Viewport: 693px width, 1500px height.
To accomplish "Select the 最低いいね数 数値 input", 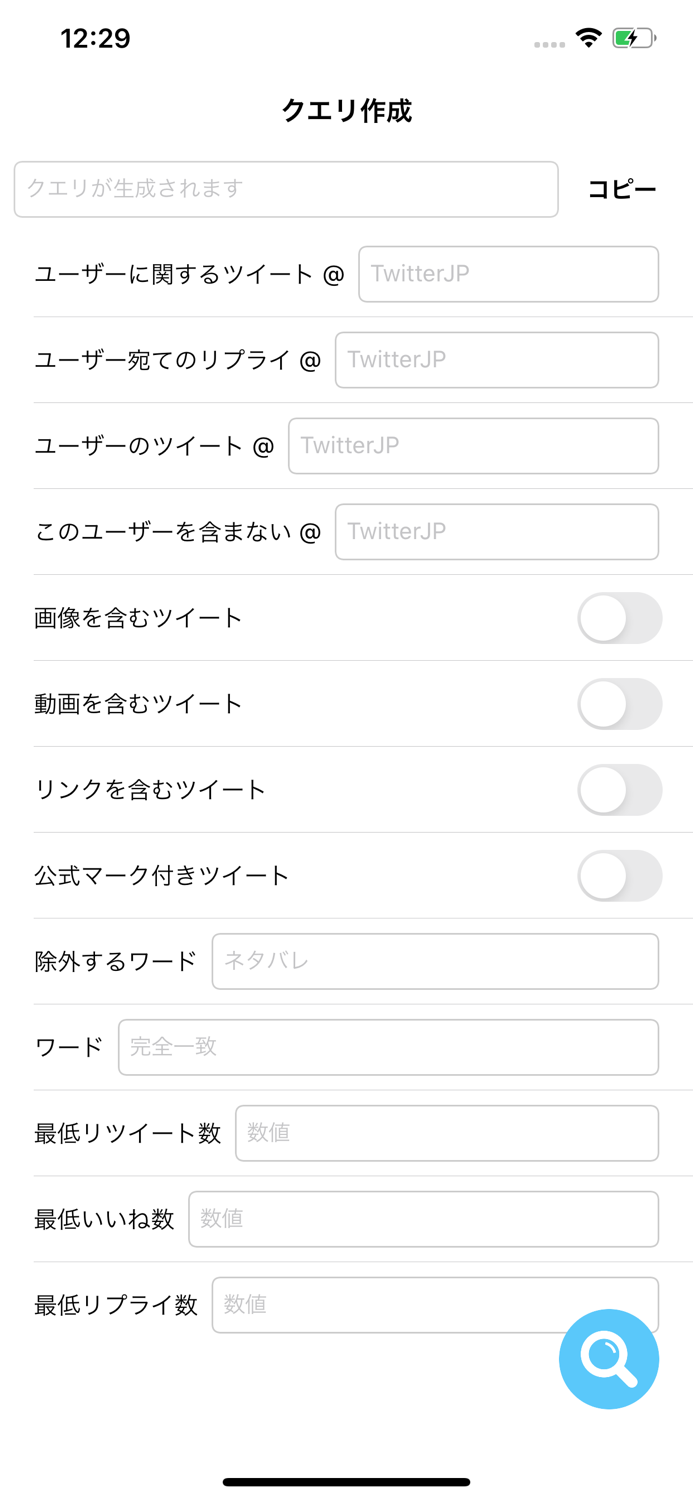I will [x=423, y=1219].
